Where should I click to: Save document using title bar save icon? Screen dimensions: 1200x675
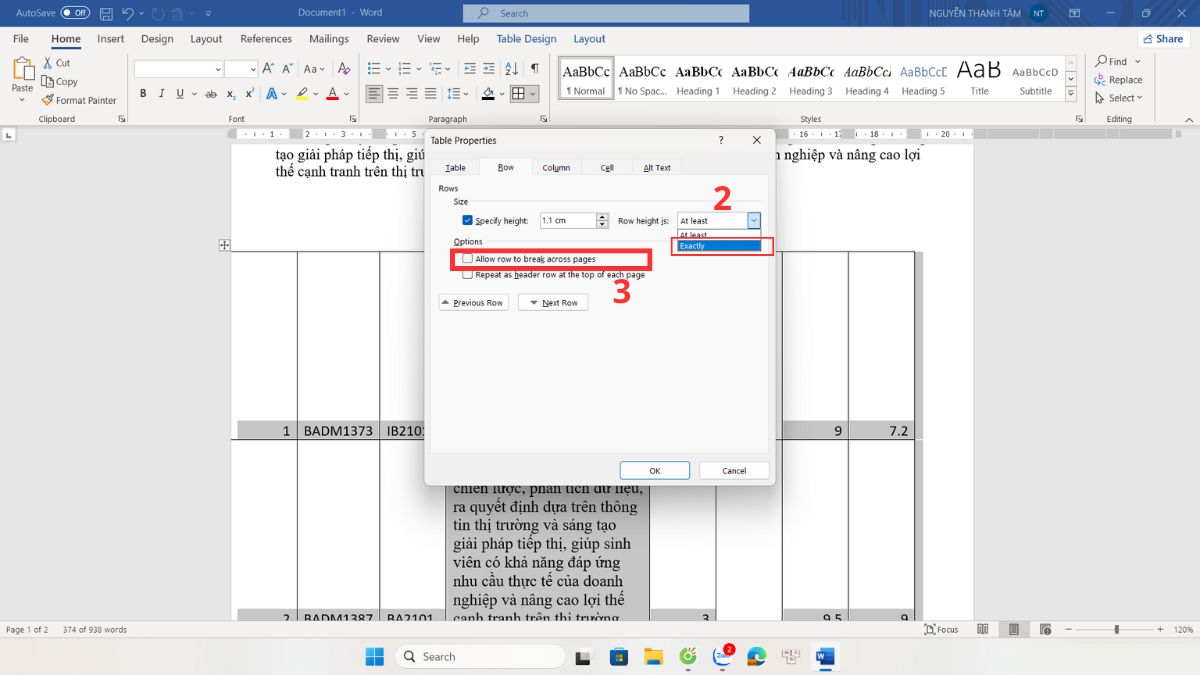[x=106, y=13]
